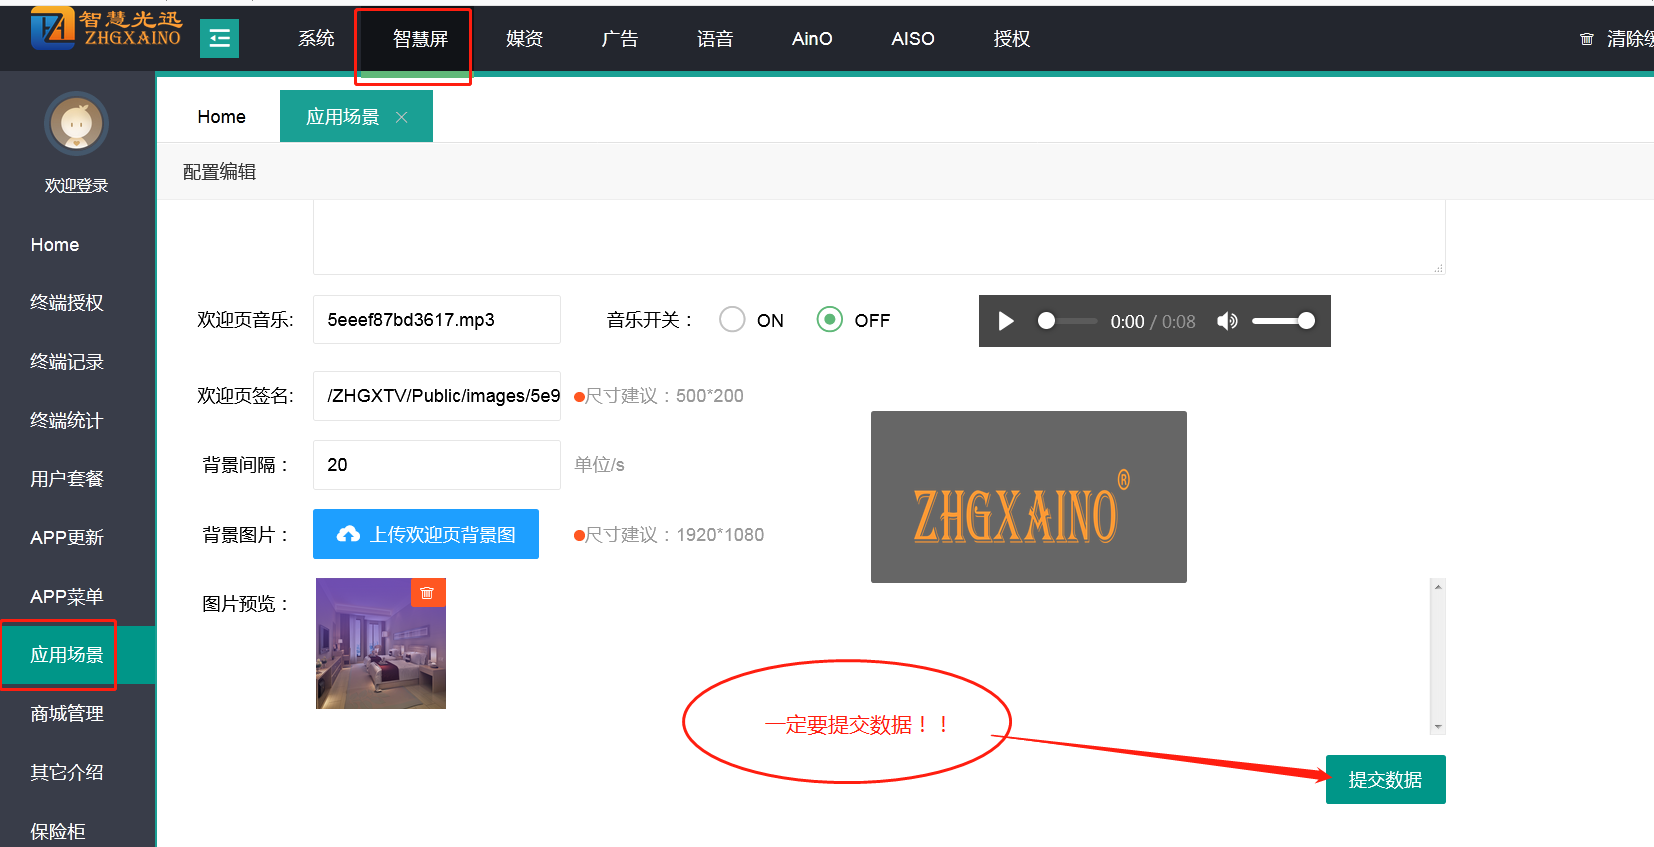The image size is (1654, 847).
Task: Click 上传欢迎页背景图 upload button
Action: [x=426, y=534]
